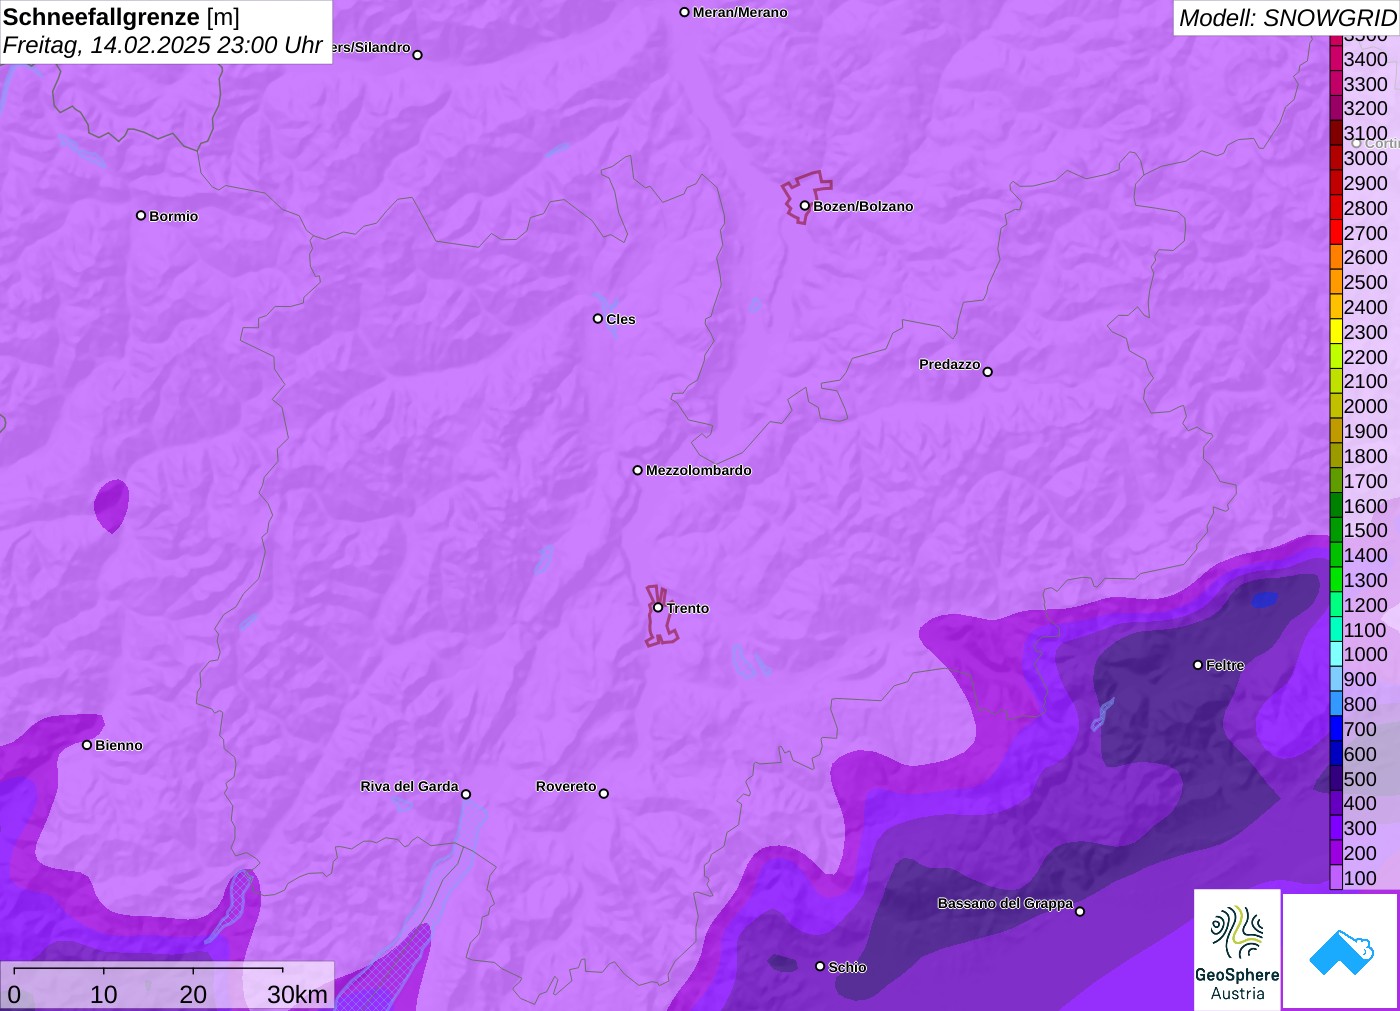This screenshot has height=1011, width=1400.
Task: Click the legend value 3300
Action: point(1365,84)
